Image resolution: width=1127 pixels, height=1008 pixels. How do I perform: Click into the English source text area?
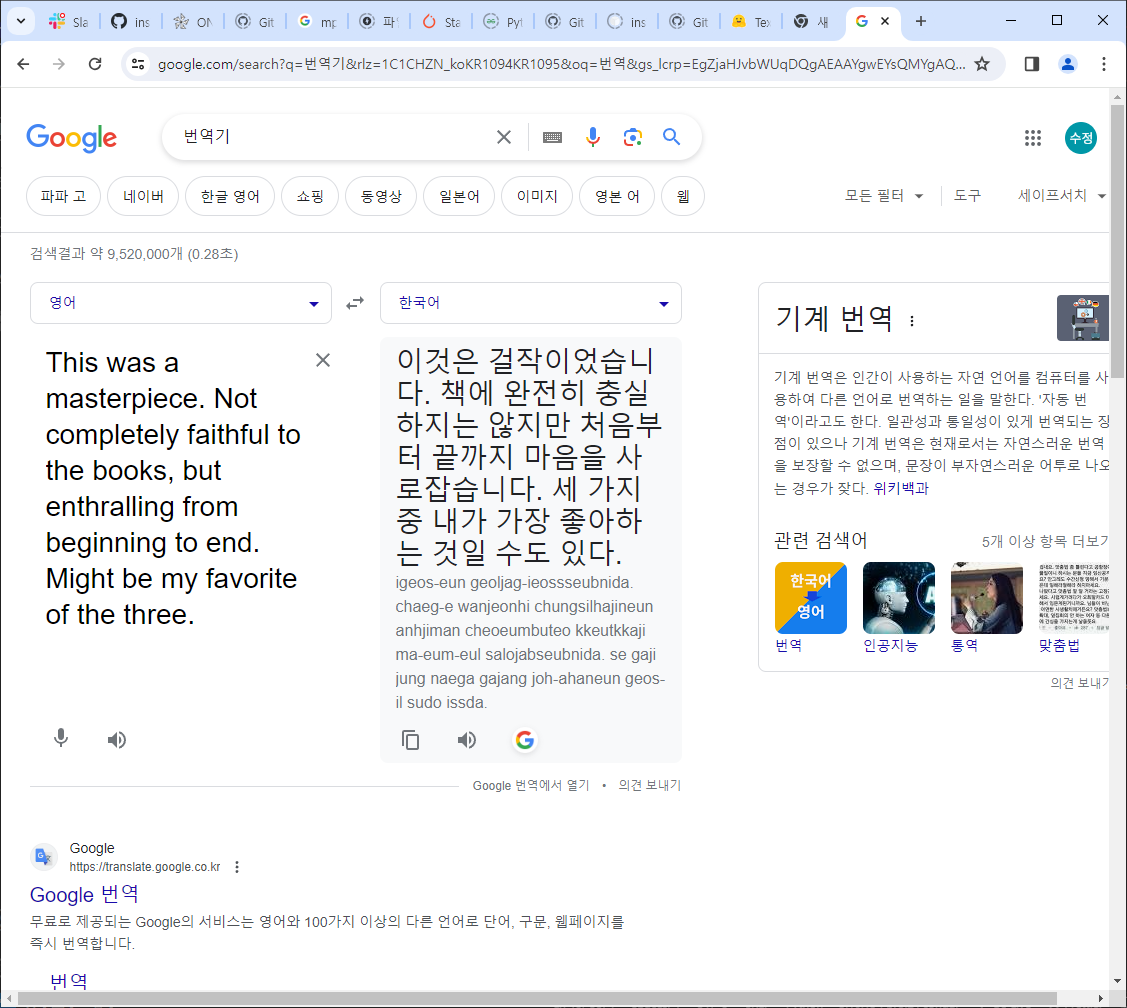[172, 488]
